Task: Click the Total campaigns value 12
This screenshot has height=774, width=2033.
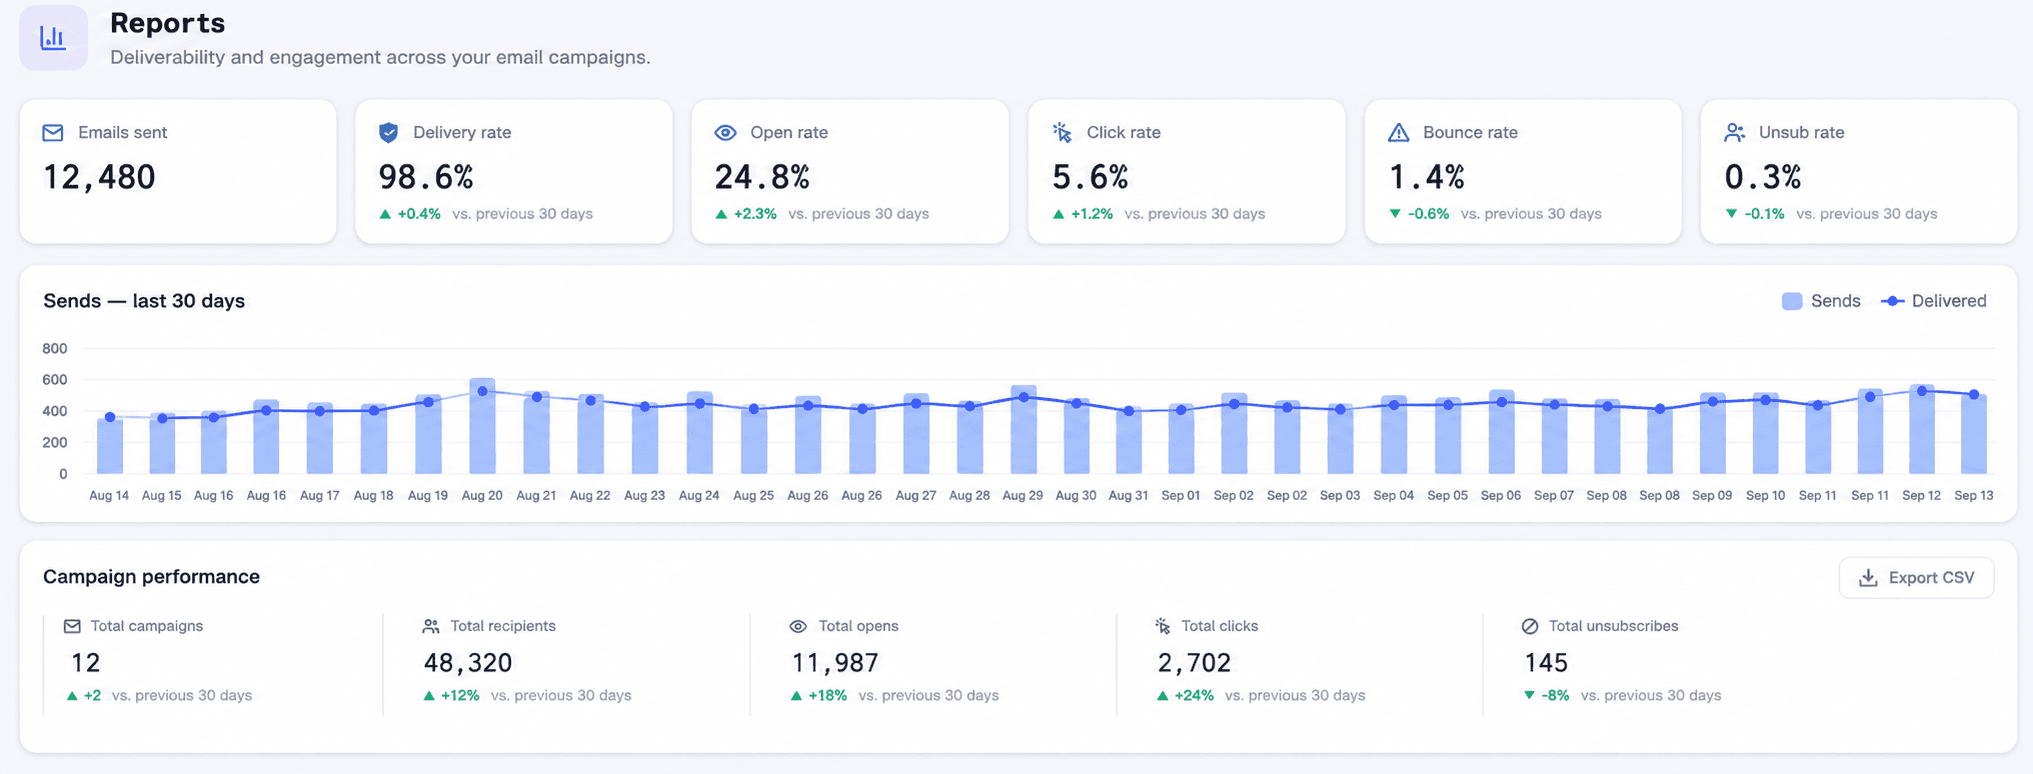Action: (86, 663)
